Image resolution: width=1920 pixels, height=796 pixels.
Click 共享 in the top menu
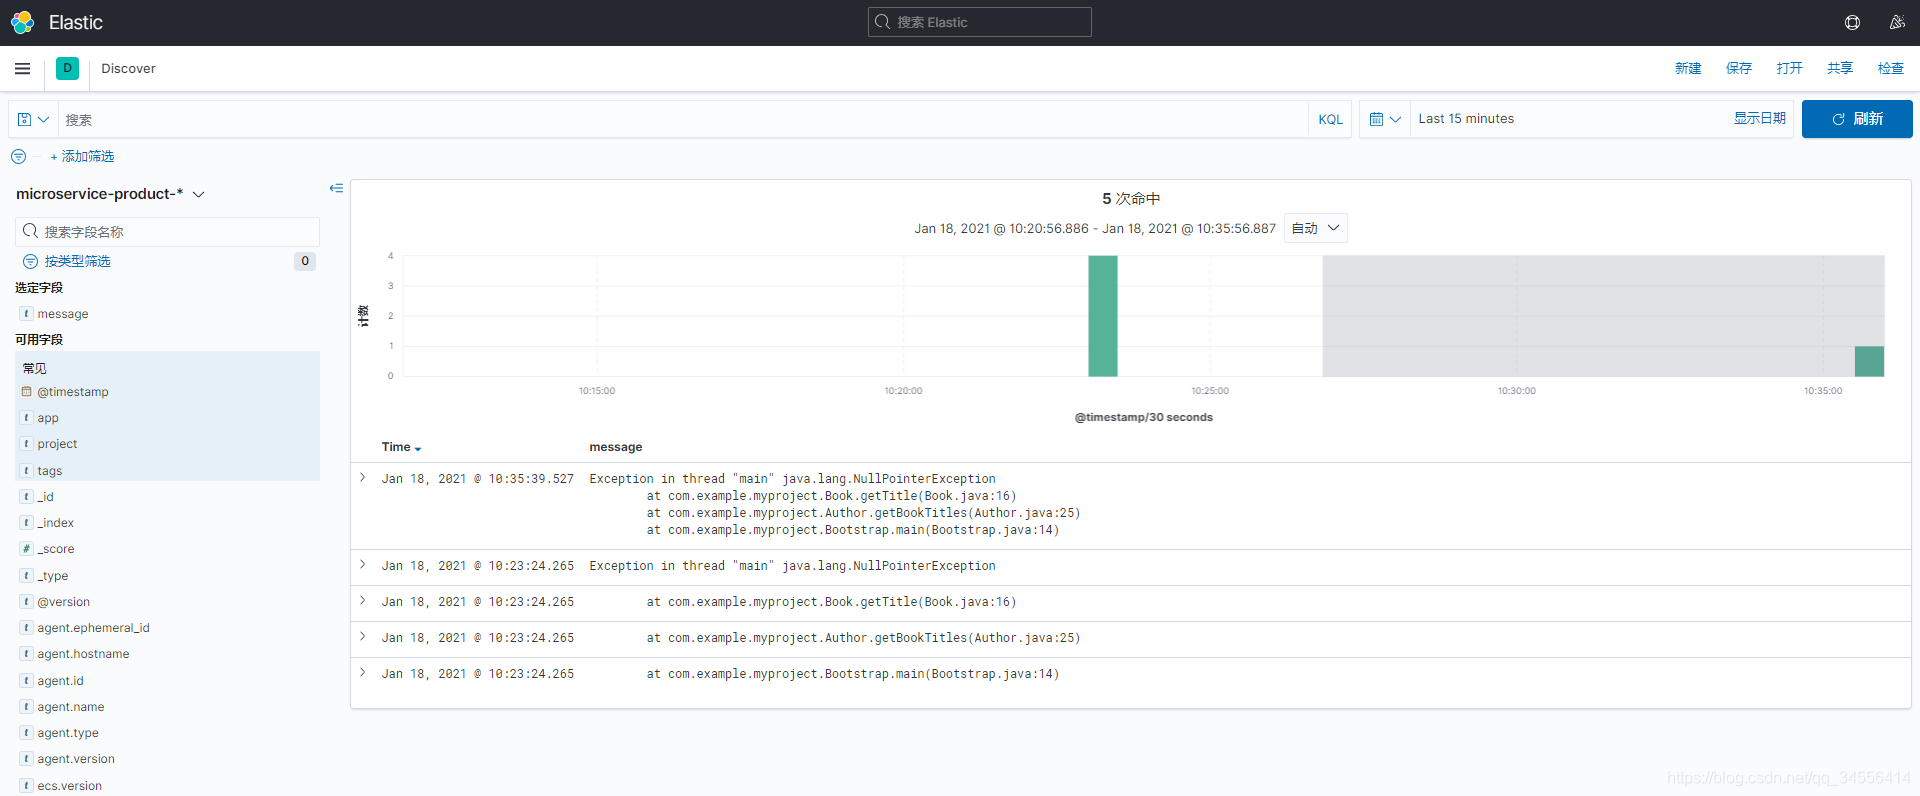(x=1840, y=68)
